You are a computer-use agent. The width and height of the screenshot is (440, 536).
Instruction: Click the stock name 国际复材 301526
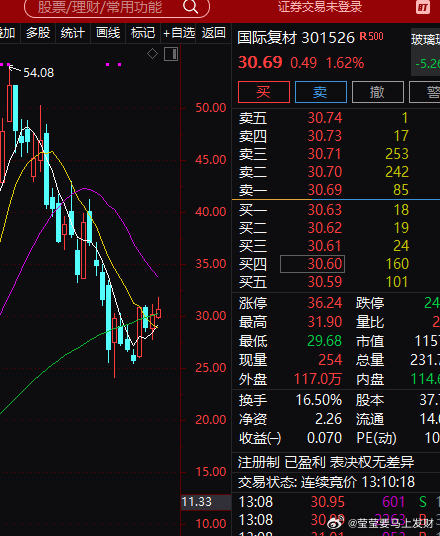[x=296, y=38]
